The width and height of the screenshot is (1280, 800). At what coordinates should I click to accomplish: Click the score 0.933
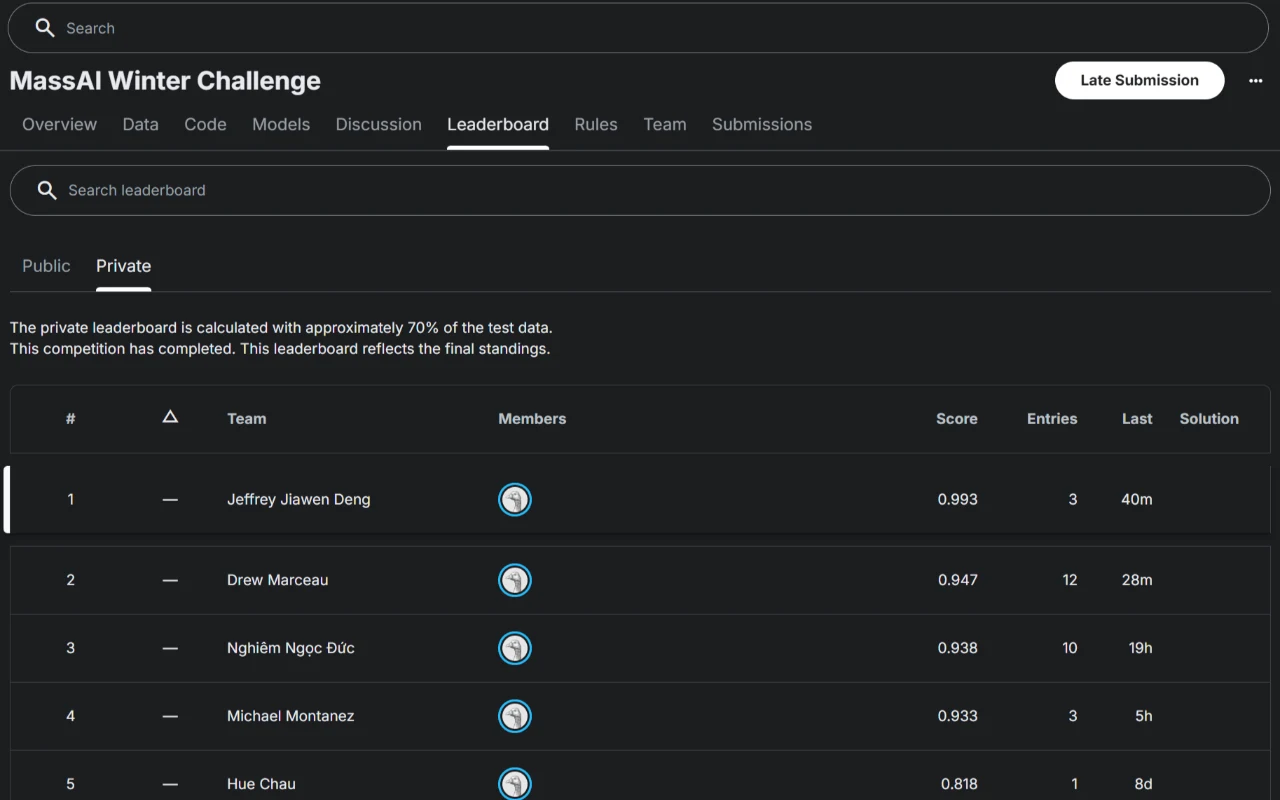pyautogui.click(x=958, y=716)
